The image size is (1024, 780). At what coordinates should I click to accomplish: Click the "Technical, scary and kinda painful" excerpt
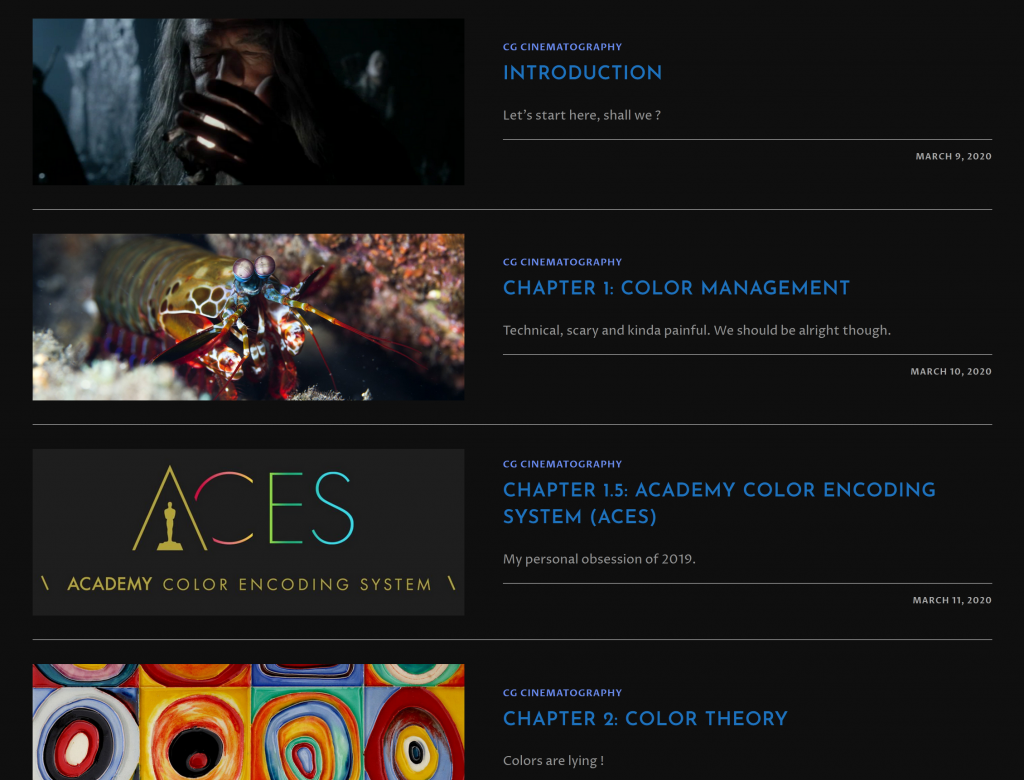697,330
